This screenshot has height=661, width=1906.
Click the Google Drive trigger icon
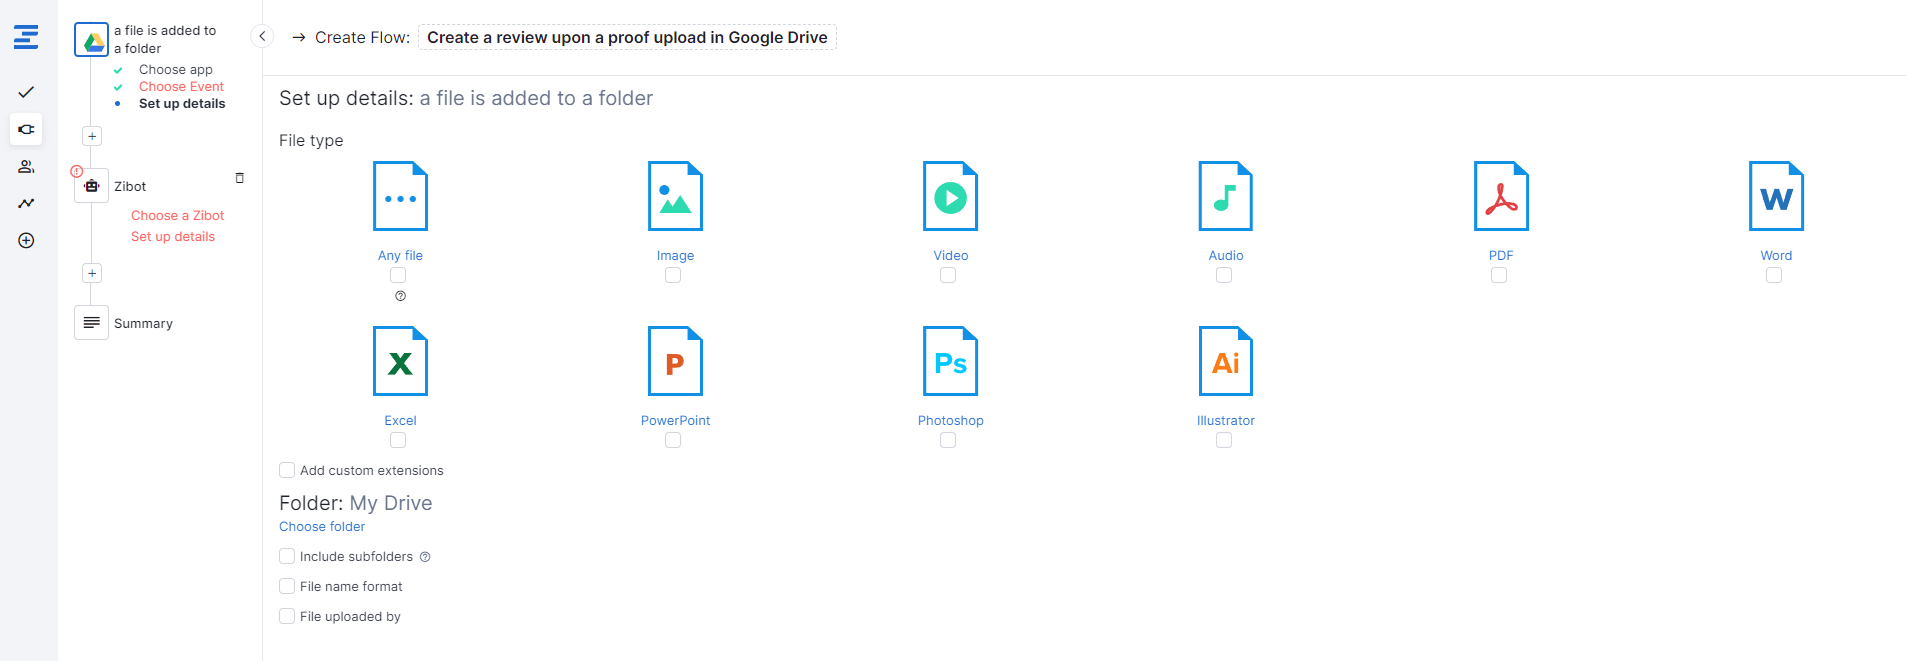(92, 40)
